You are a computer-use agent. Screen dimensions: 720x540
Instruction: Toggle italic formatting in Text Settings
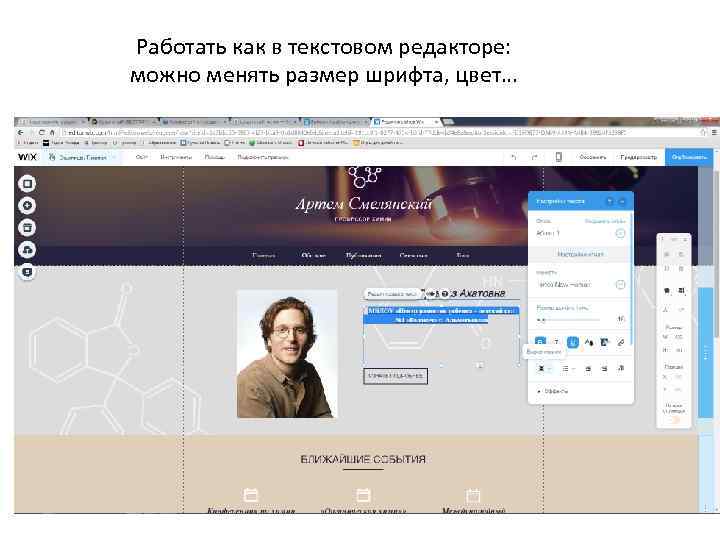click(x=557, y=342)
